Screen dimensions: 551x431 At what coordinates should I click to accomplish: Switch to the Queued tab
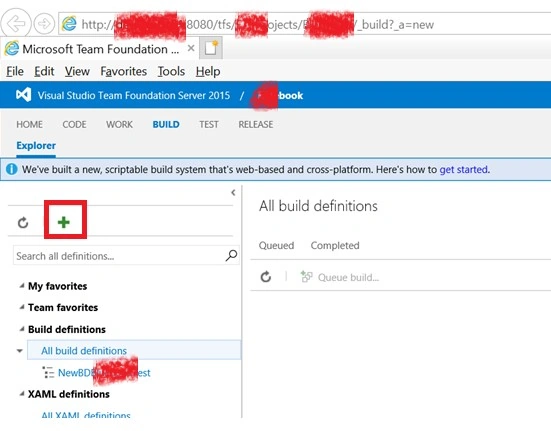[276, 245]
